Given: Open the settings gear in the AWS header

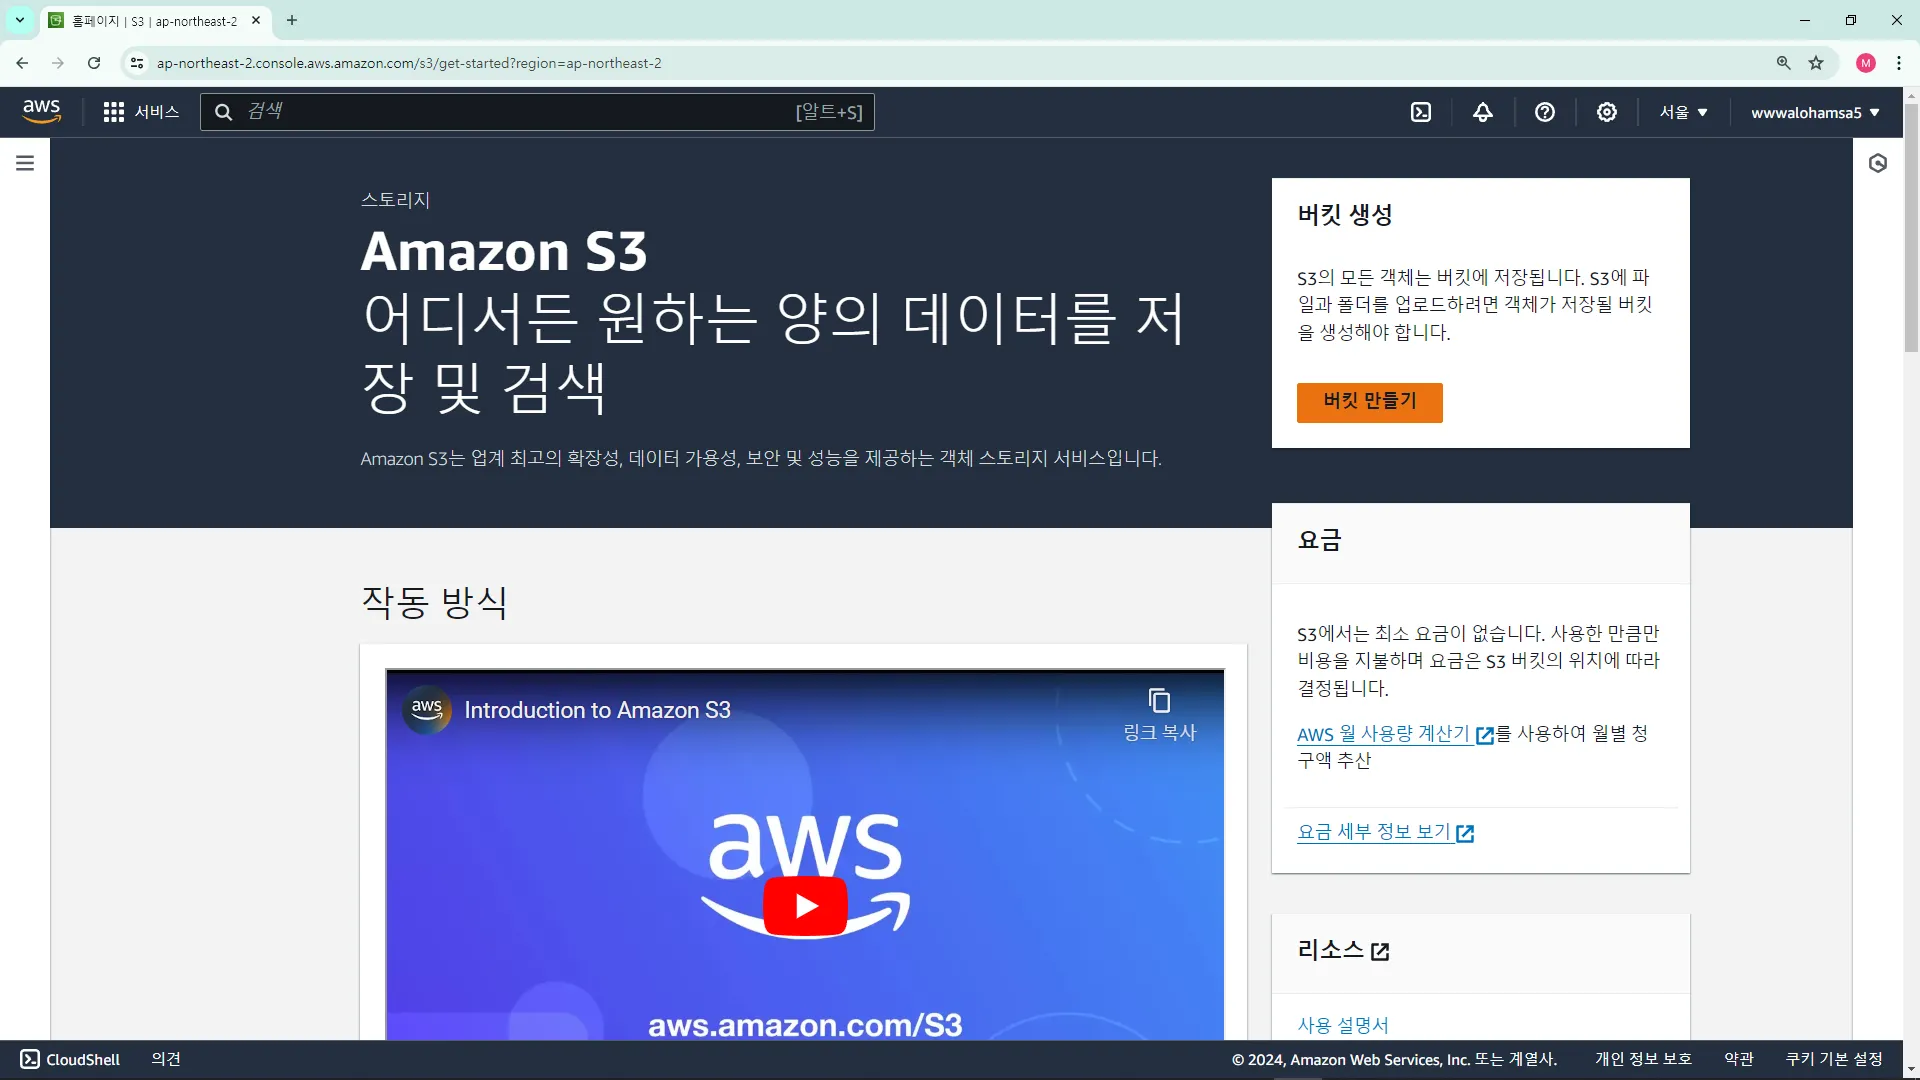Looking at the screenshot, I should 1607,112.
